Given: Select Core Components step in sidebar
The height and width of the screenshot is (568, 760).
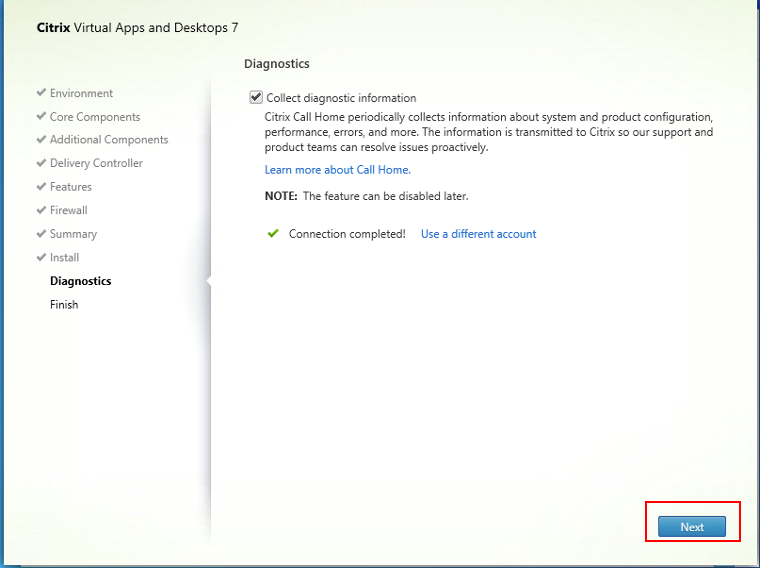Looking at the screenshot, I should click(x=95, y=117).
